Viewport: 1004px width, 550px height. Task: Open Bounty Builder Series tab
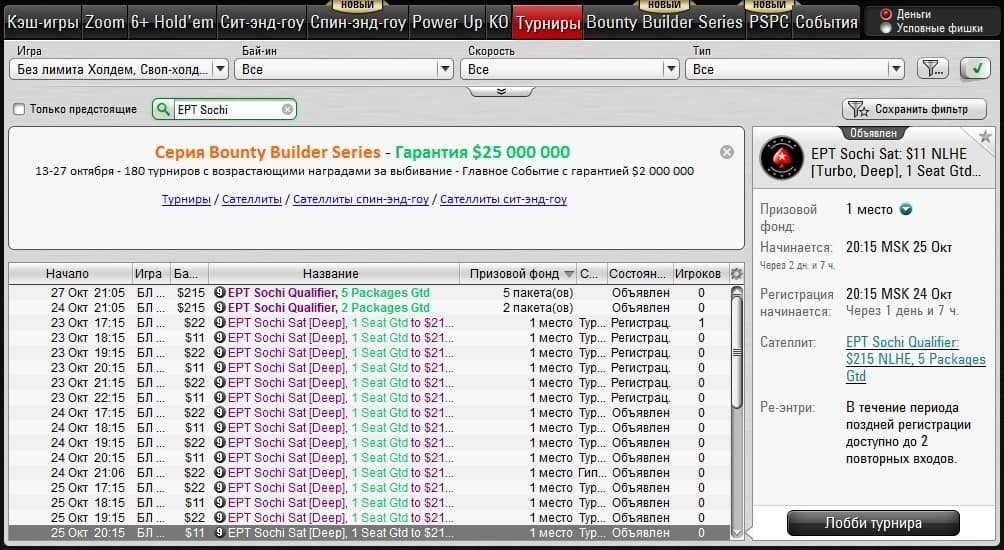(x=664, y=22)
